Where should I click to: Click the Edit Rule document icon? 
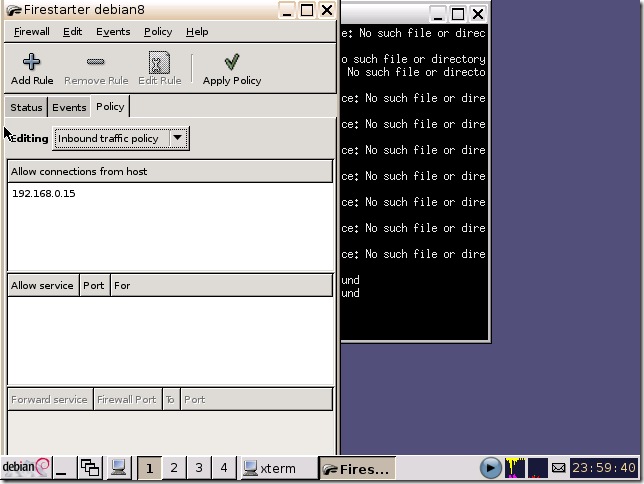point(159,62)
